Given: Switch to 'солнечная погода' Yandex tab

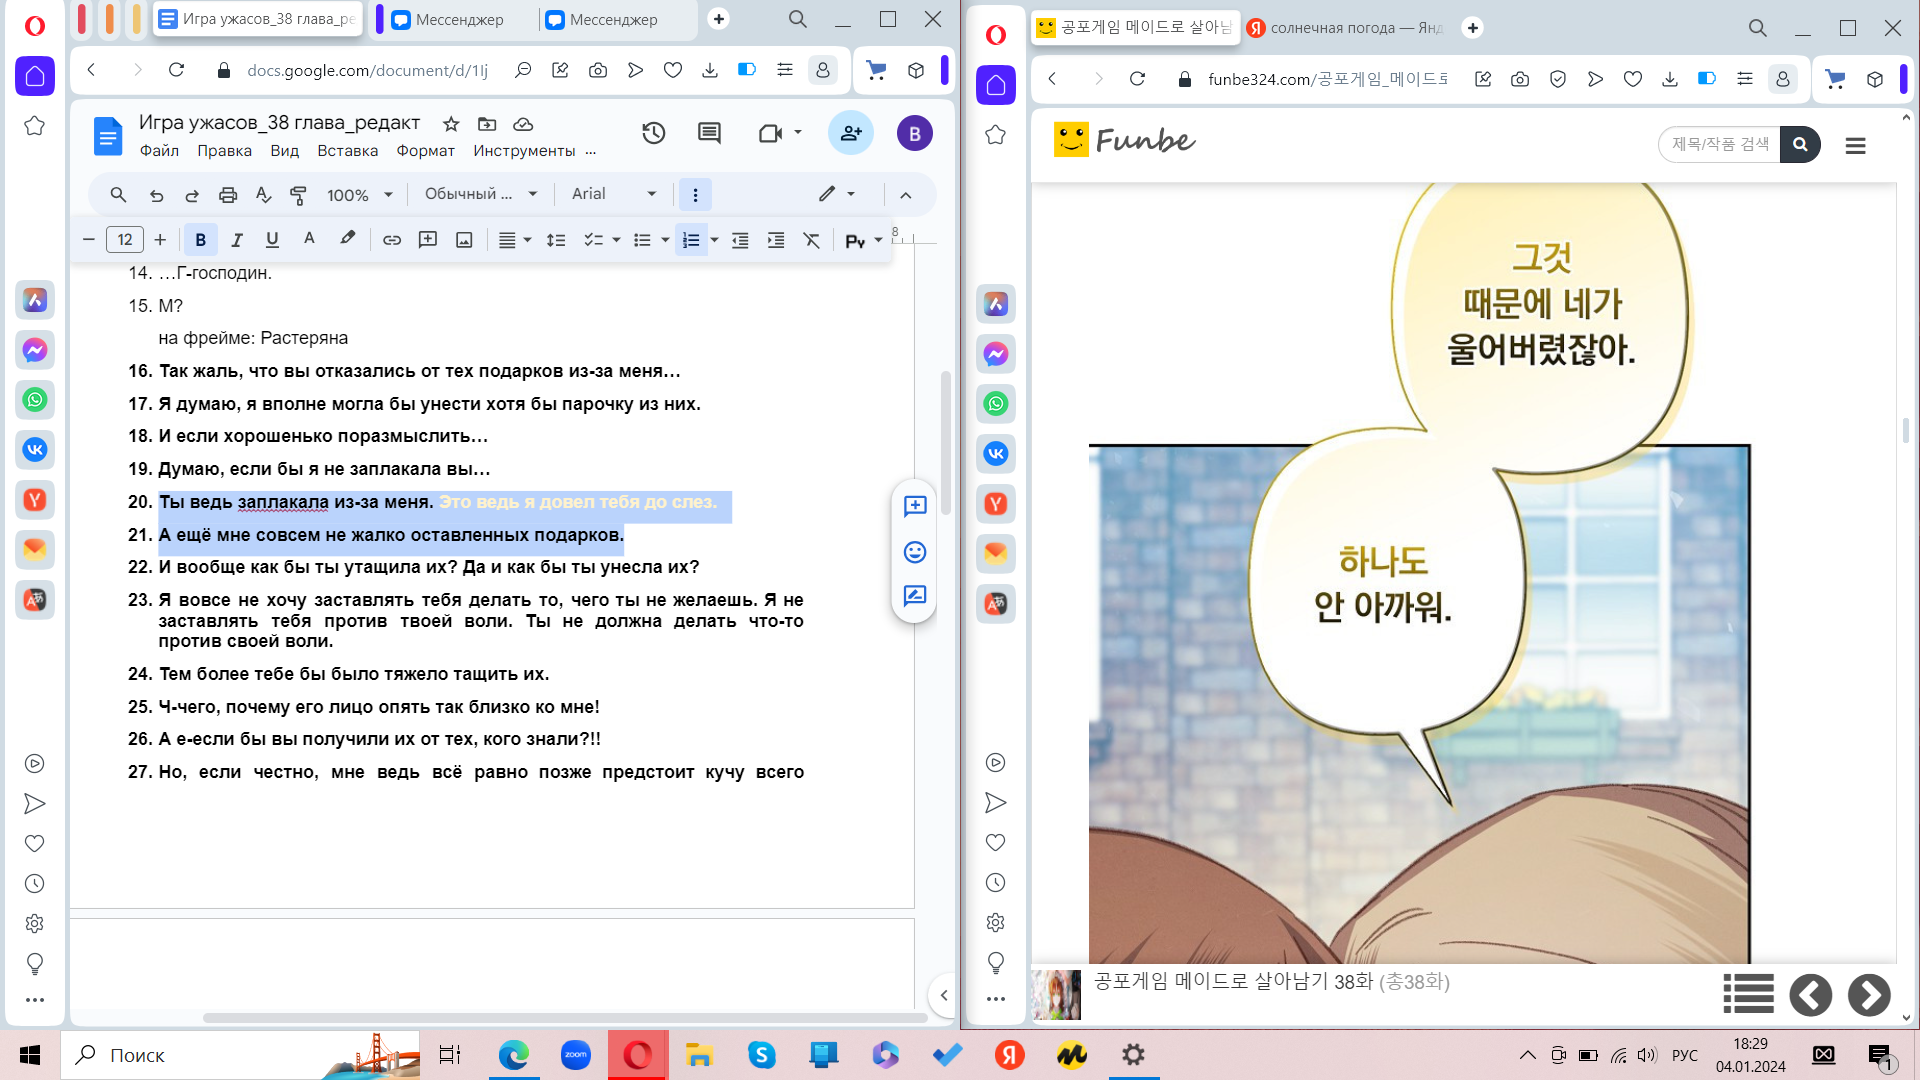Looking at the screenshot, I should coord(1346,28).
